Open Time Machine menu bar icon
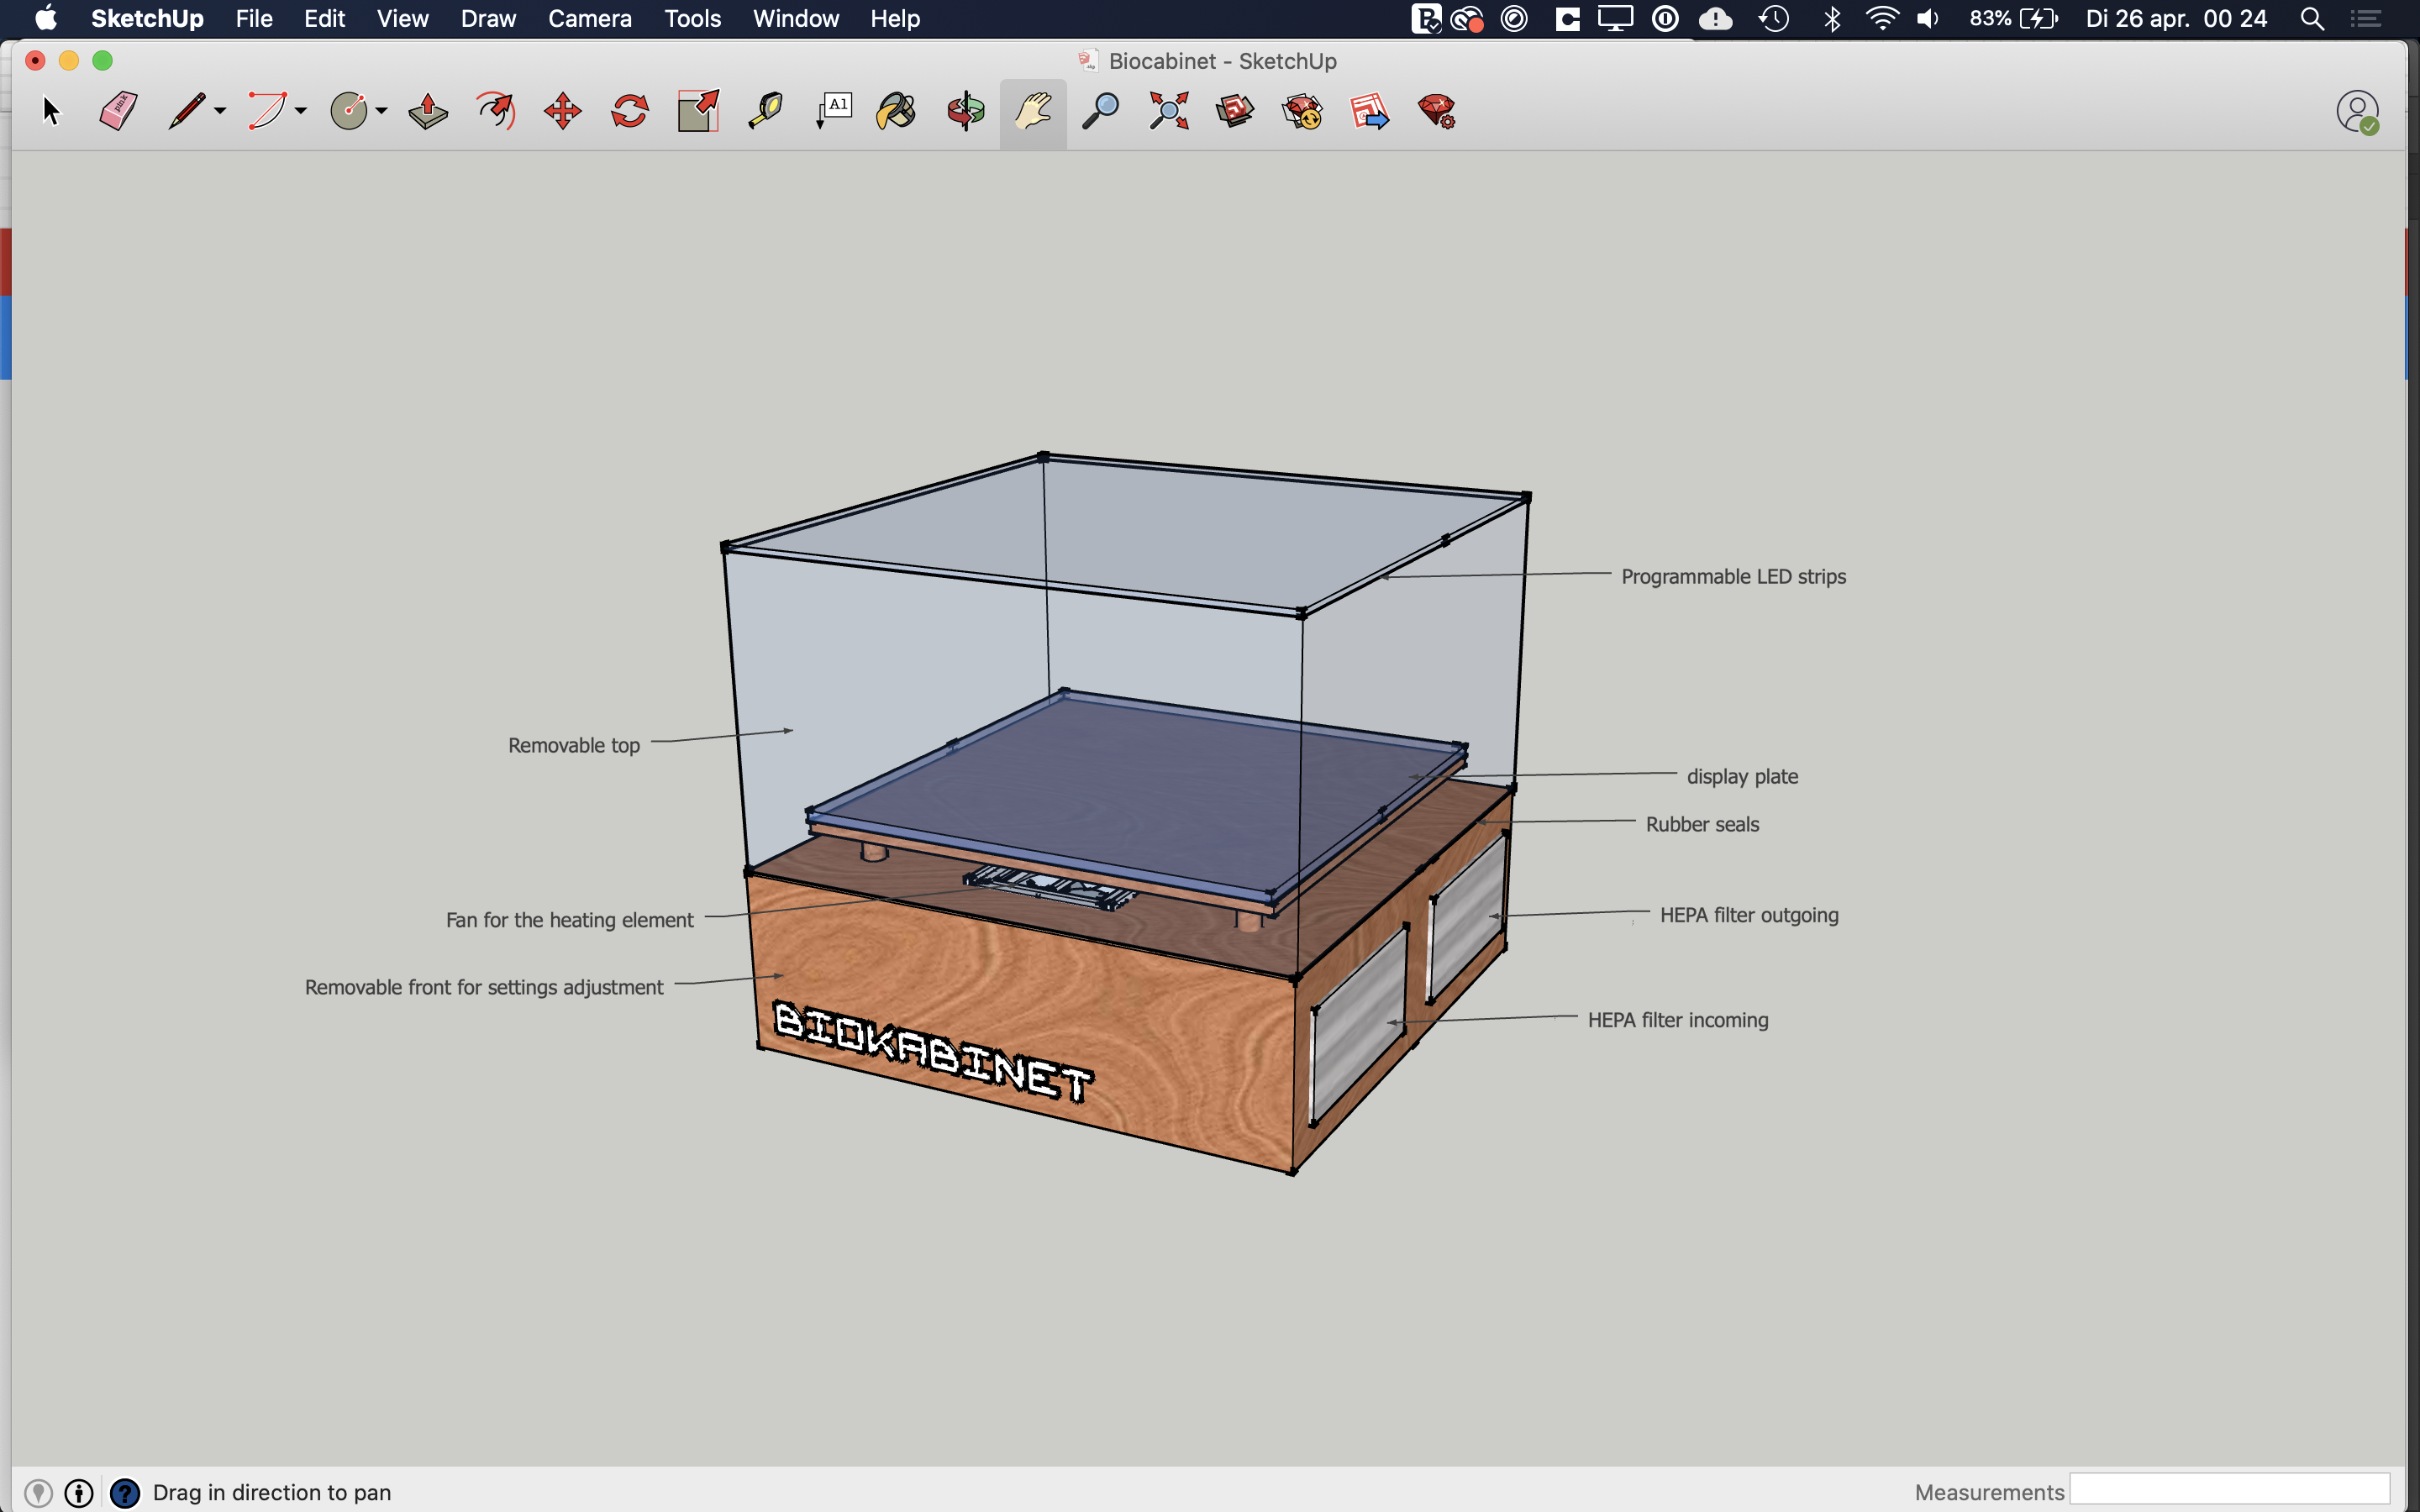Viewport: 2420px width, 1512px height. [x=1774, y=19]
